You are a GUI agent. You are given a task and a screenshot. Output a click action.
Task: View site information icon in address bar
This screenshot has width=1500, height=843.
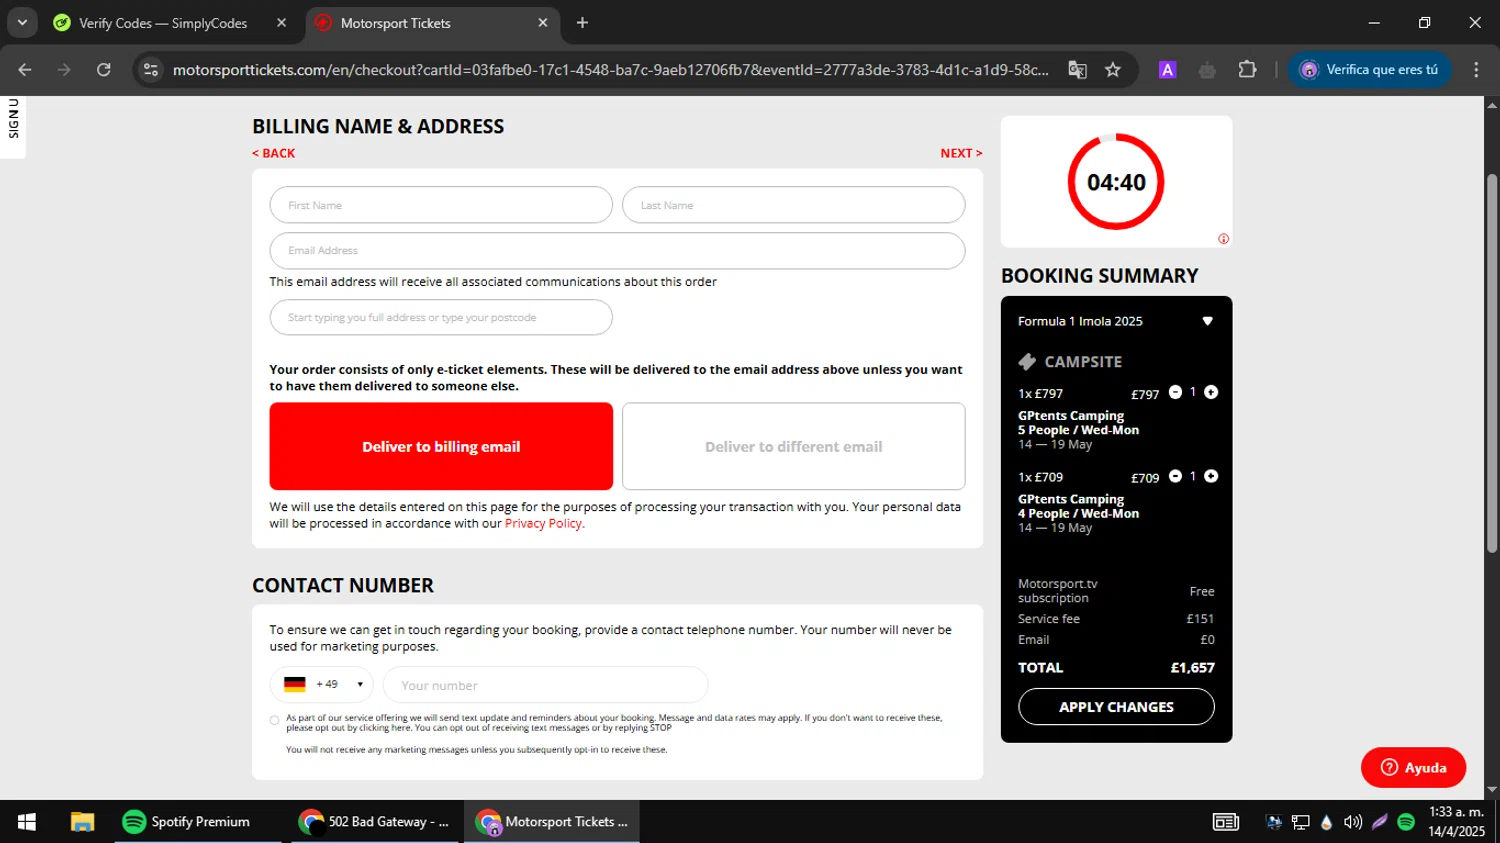click(x=151, y=70)
